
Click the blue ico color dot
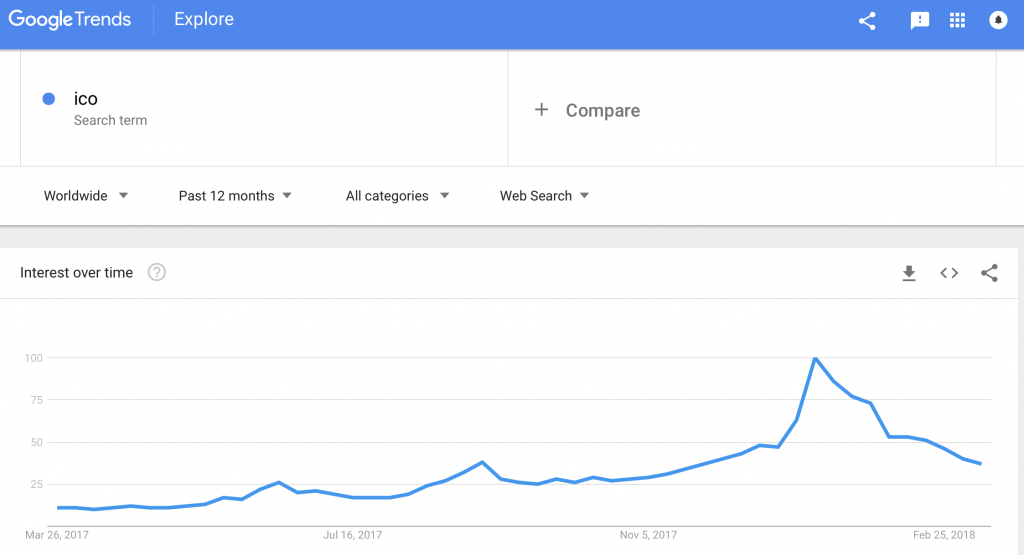(x=48, y=99)
